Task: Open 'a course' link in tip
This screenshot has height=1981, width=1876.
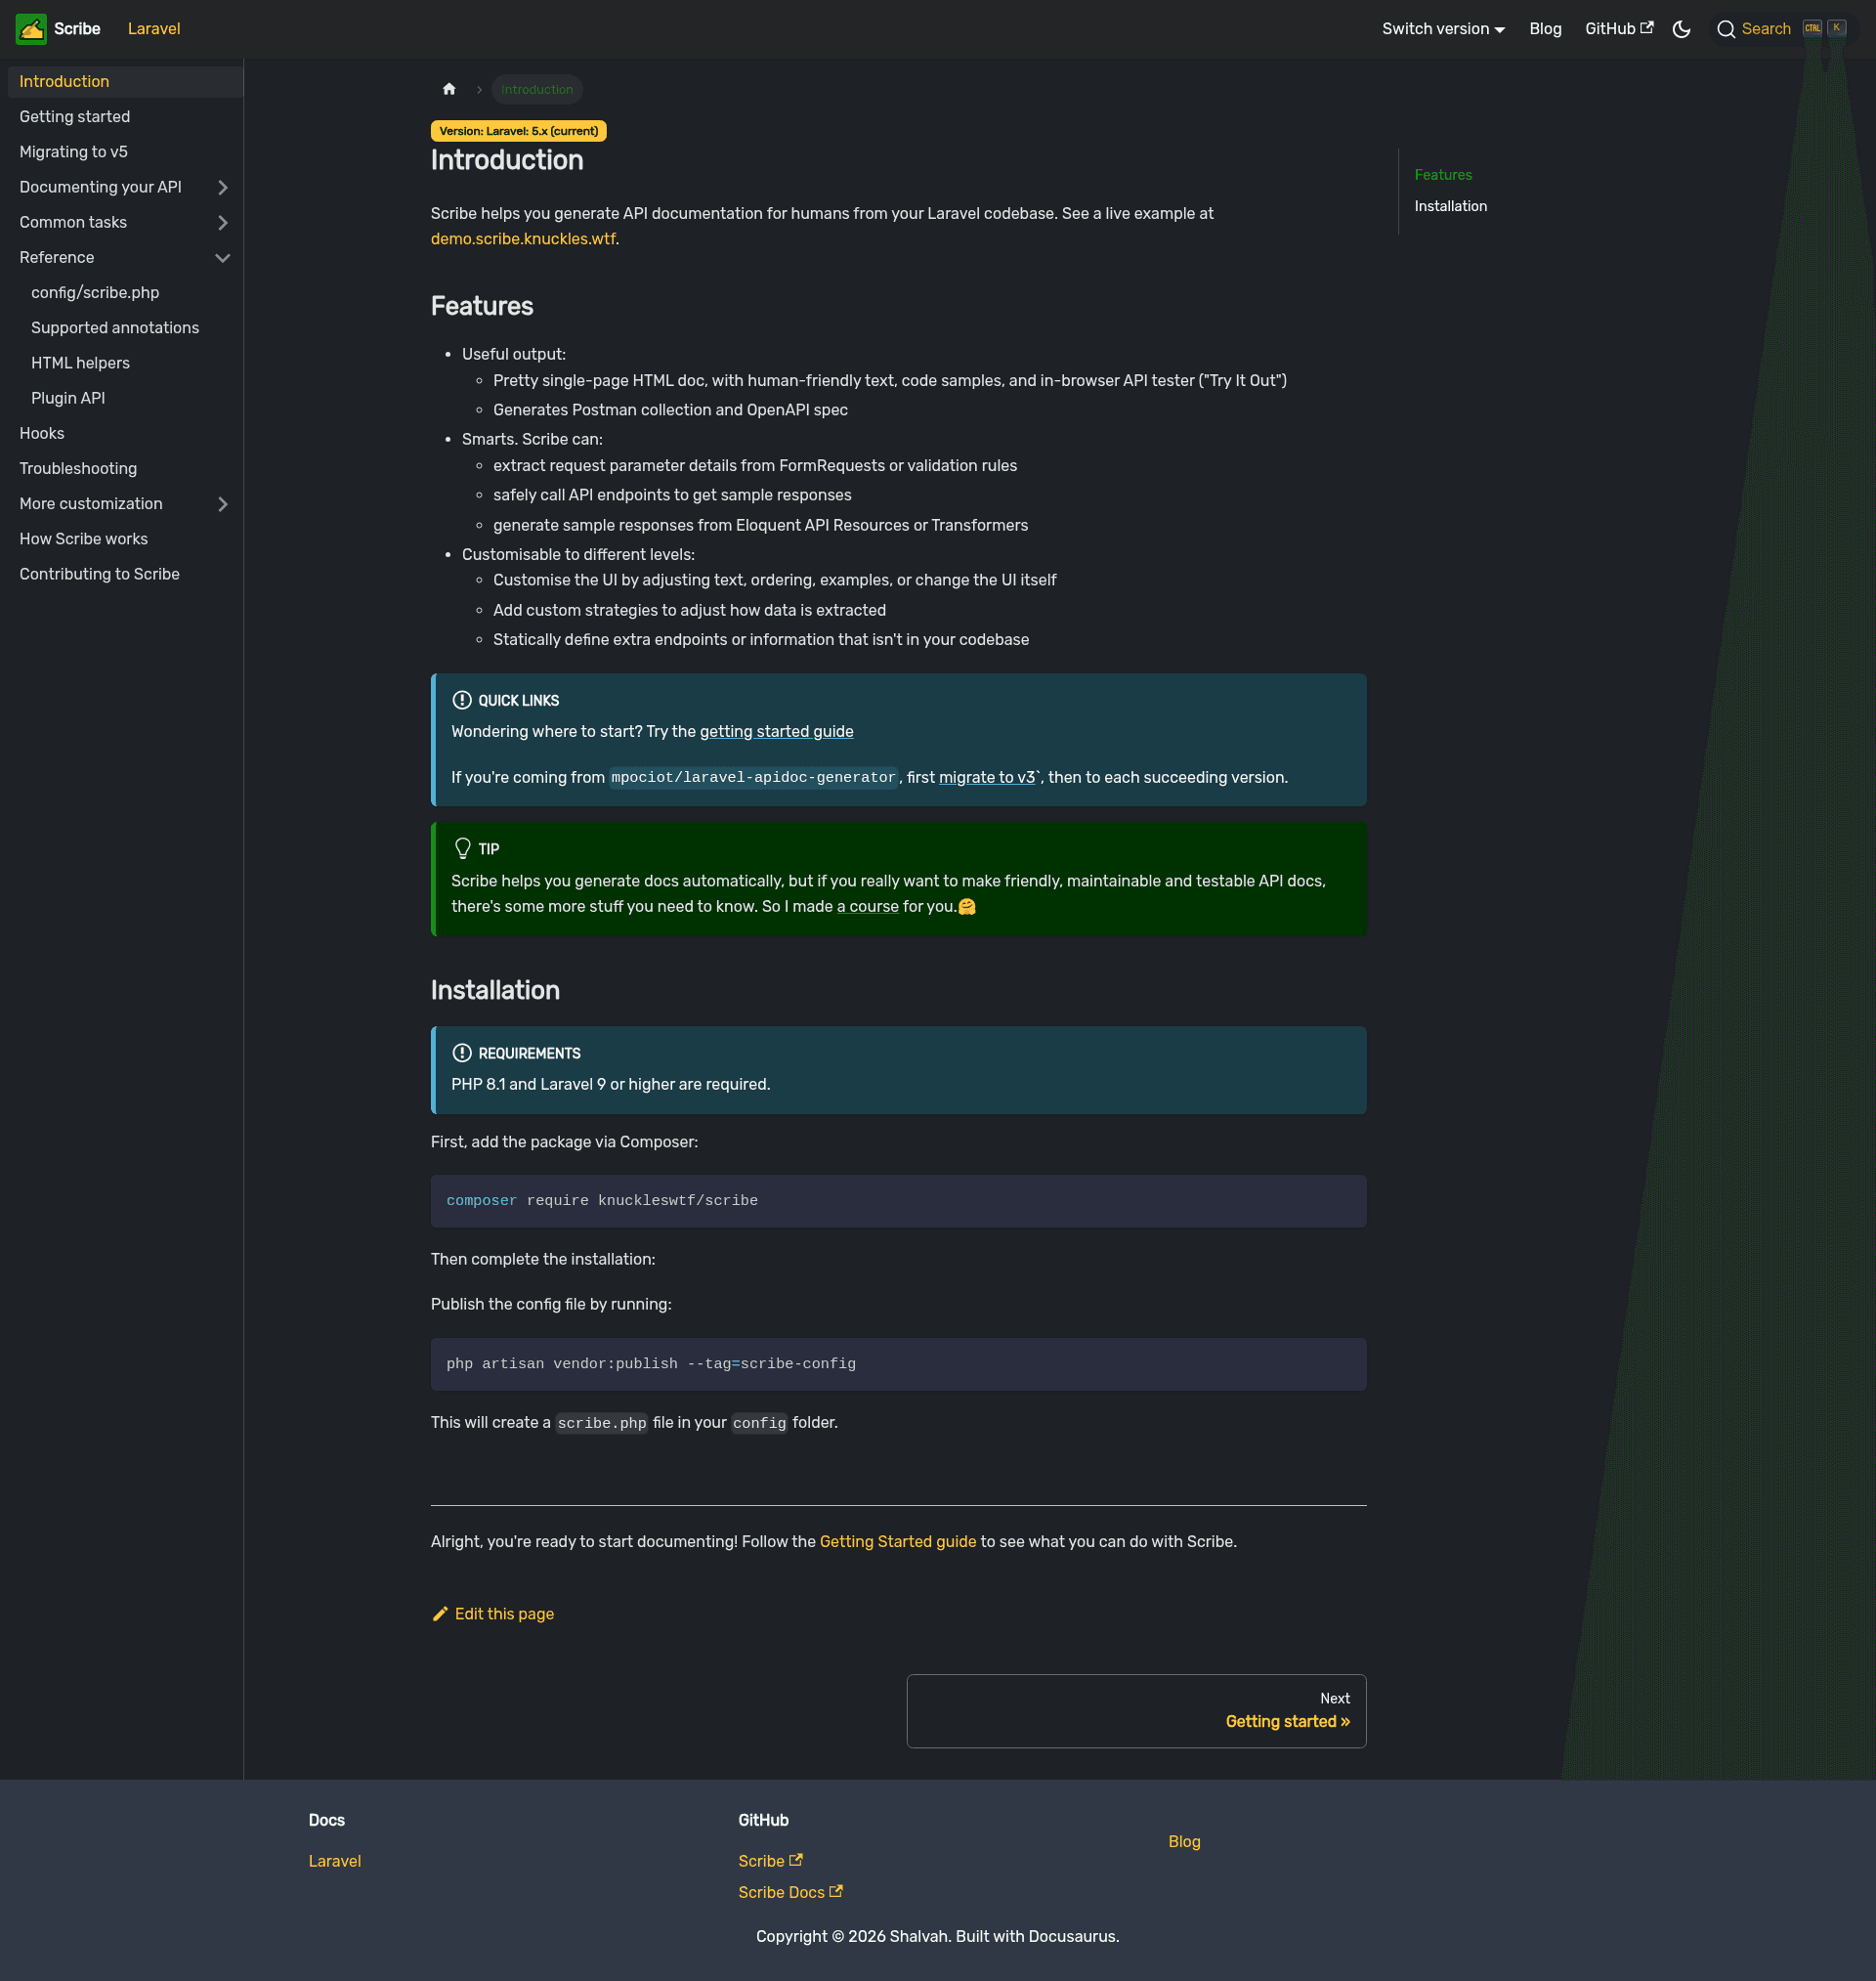Action: (x=867, y=906)
